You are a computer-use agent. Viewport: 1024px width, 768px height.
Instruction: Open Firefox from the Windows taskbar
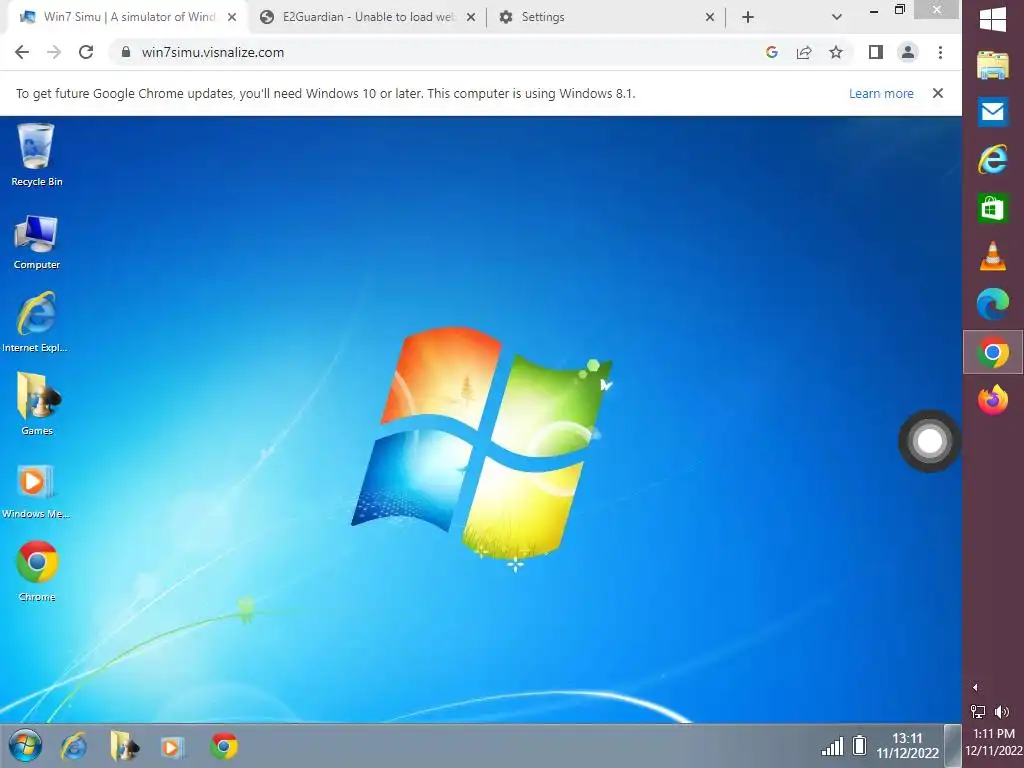pyautogui.click(x=993, y=400)
